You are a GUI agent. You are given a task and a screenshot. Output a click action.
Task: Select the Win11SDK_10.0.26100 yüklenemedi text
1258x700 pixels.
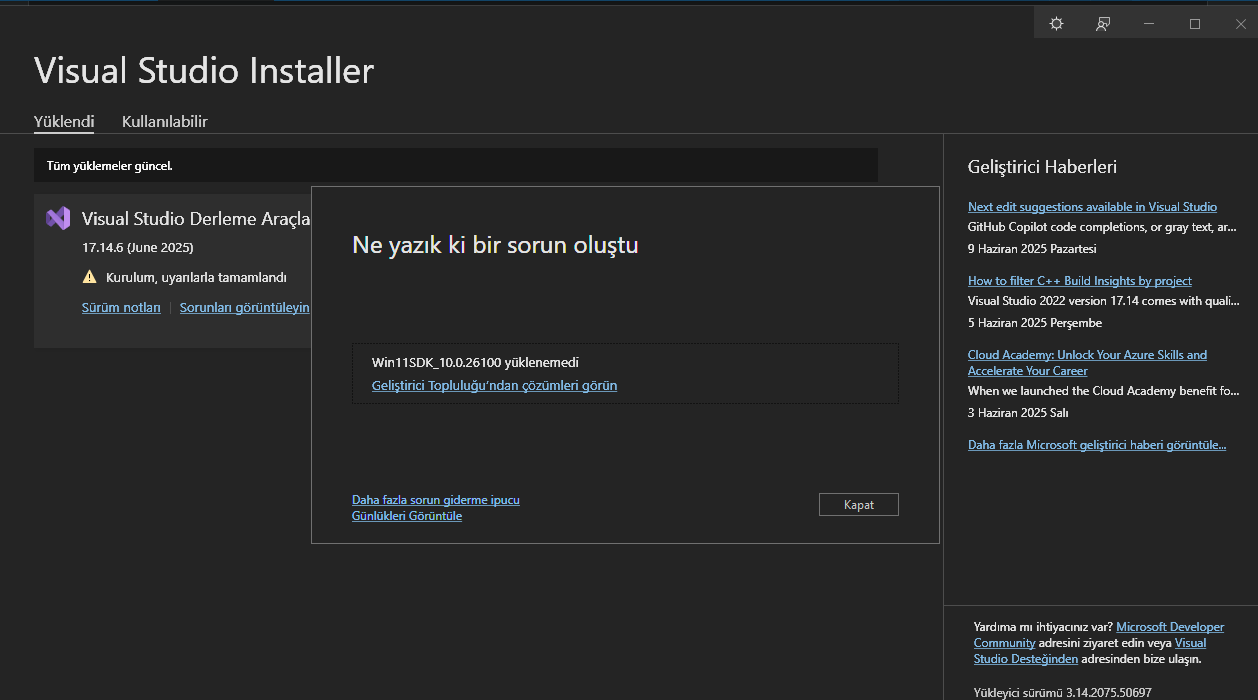tap(475, 362)
